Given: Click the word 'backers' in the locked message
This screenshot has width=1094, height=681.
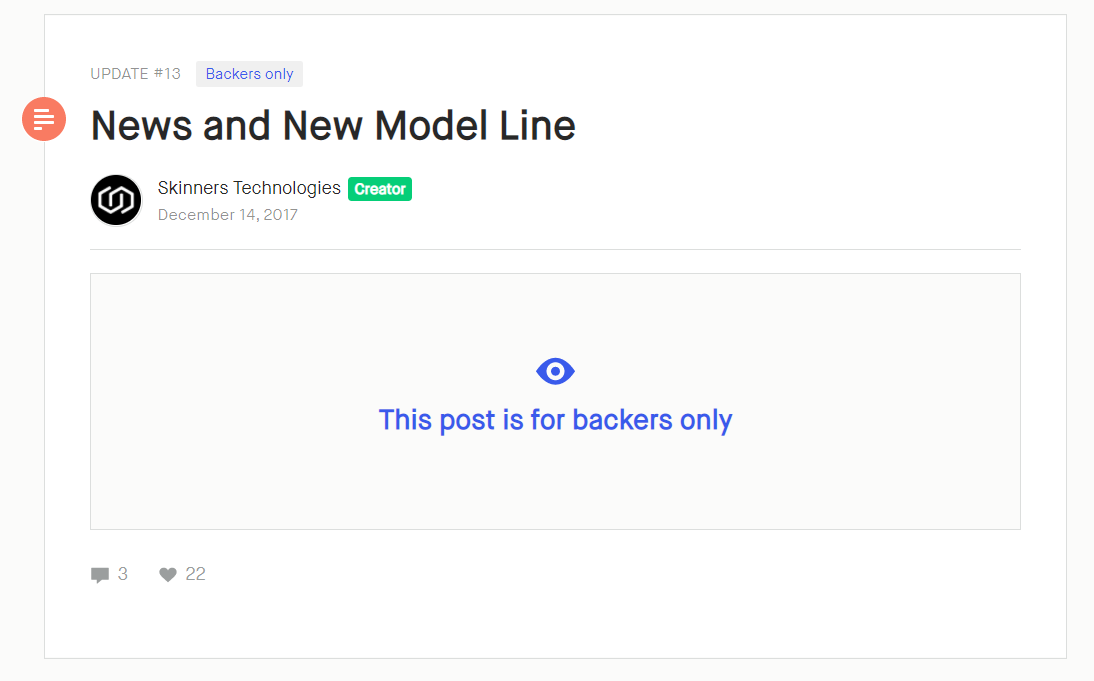Looking at the screenshot, I should (622, 420).
